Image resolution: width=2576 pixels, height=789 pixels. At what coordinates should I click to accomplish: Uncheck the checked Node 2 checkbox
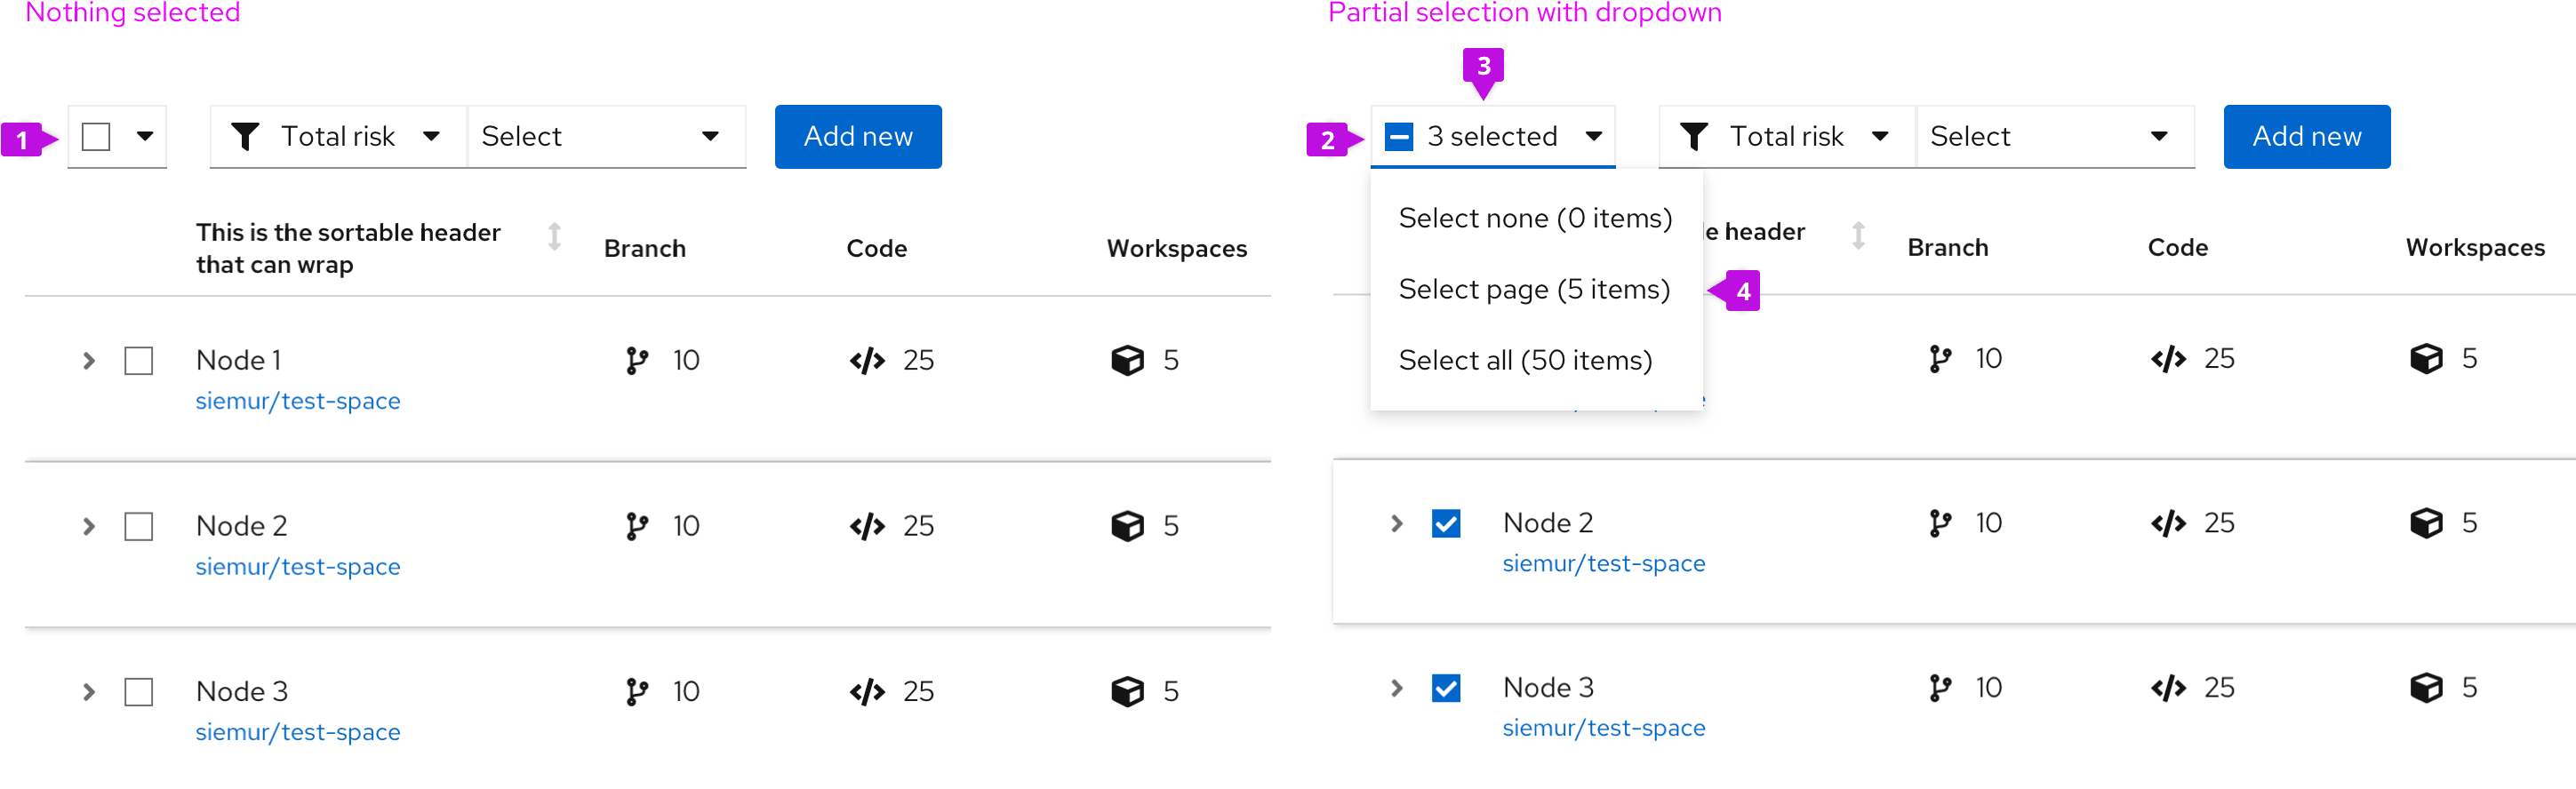(x=1445, y=524)
